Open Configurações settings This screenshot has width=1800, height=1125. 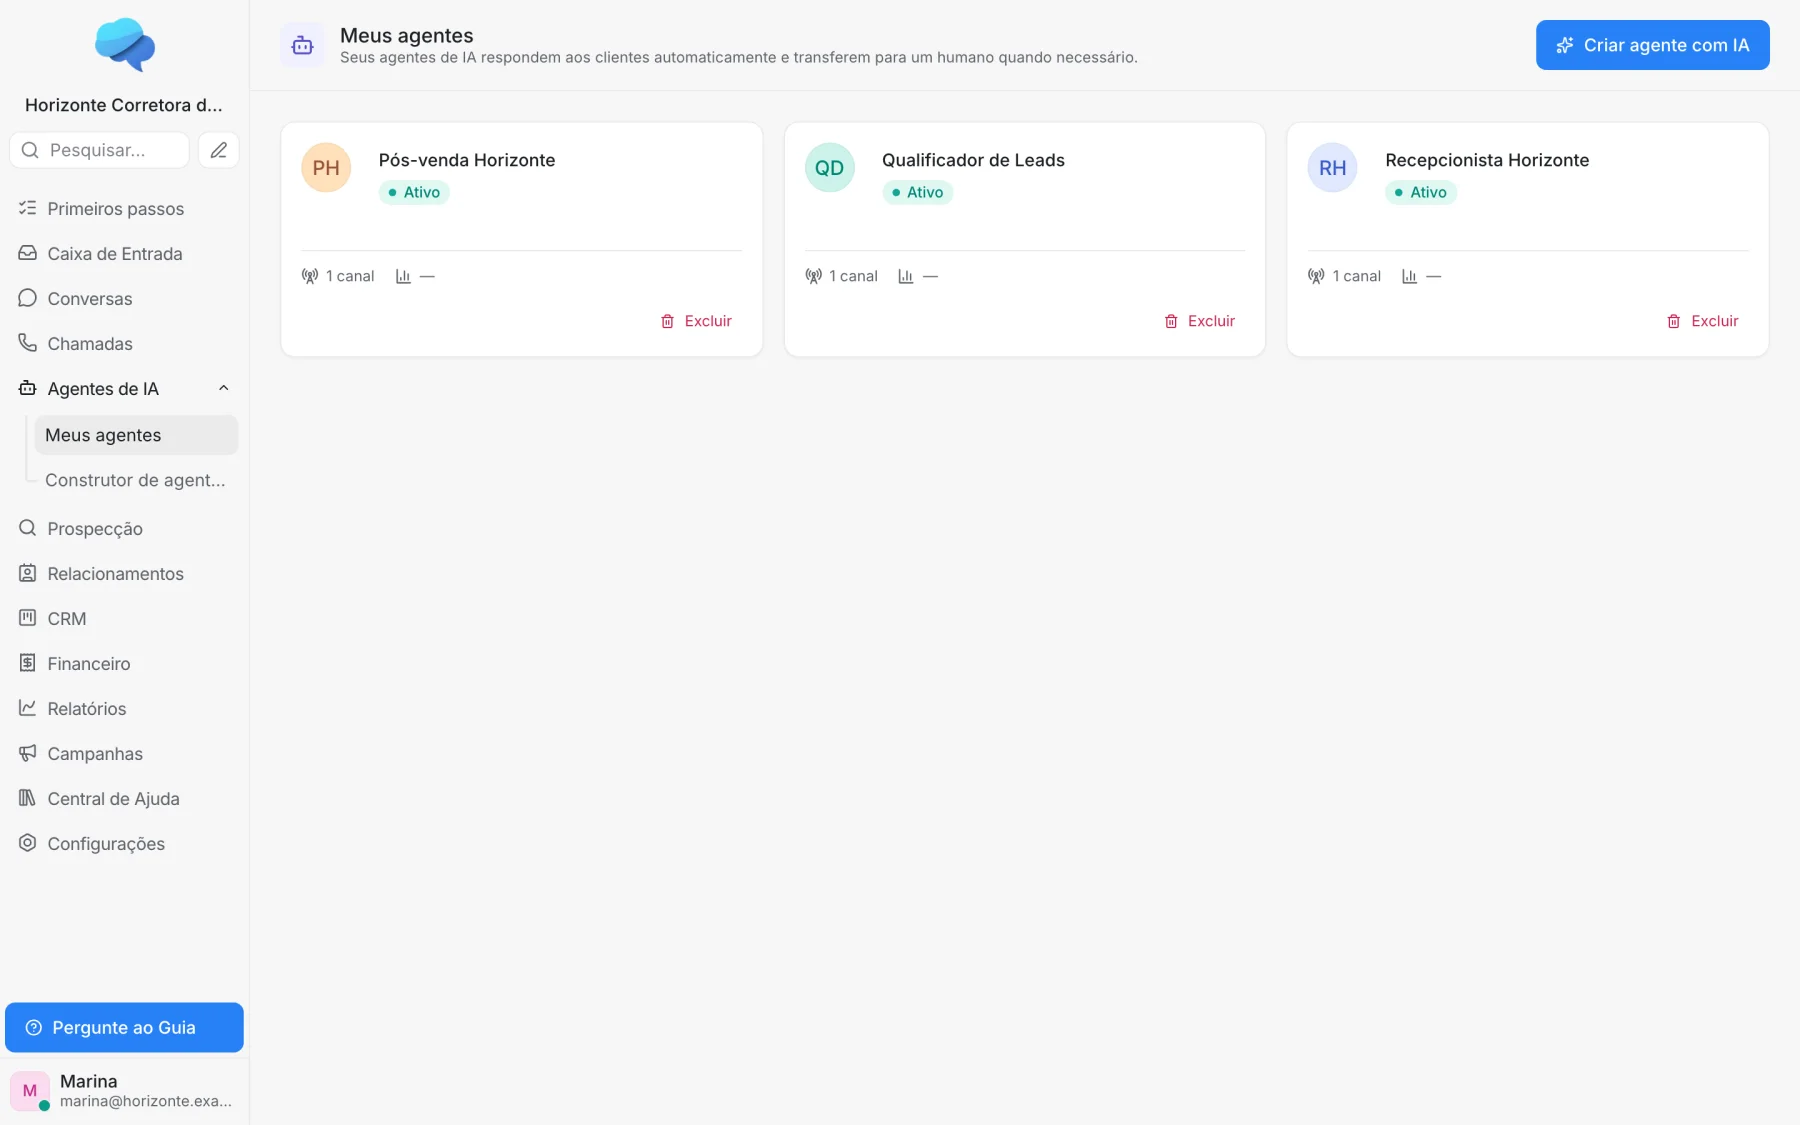point(124,843)
